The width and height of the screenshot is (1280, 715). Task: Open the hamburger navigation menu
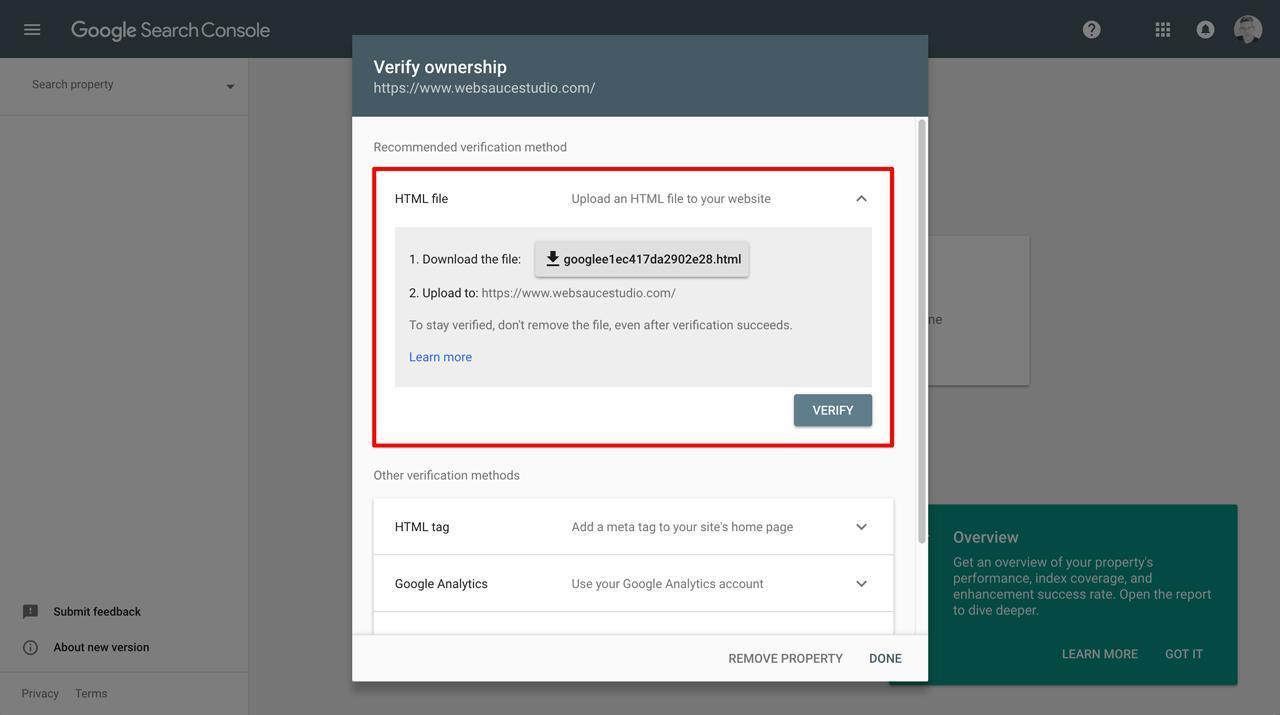point(32,29)
